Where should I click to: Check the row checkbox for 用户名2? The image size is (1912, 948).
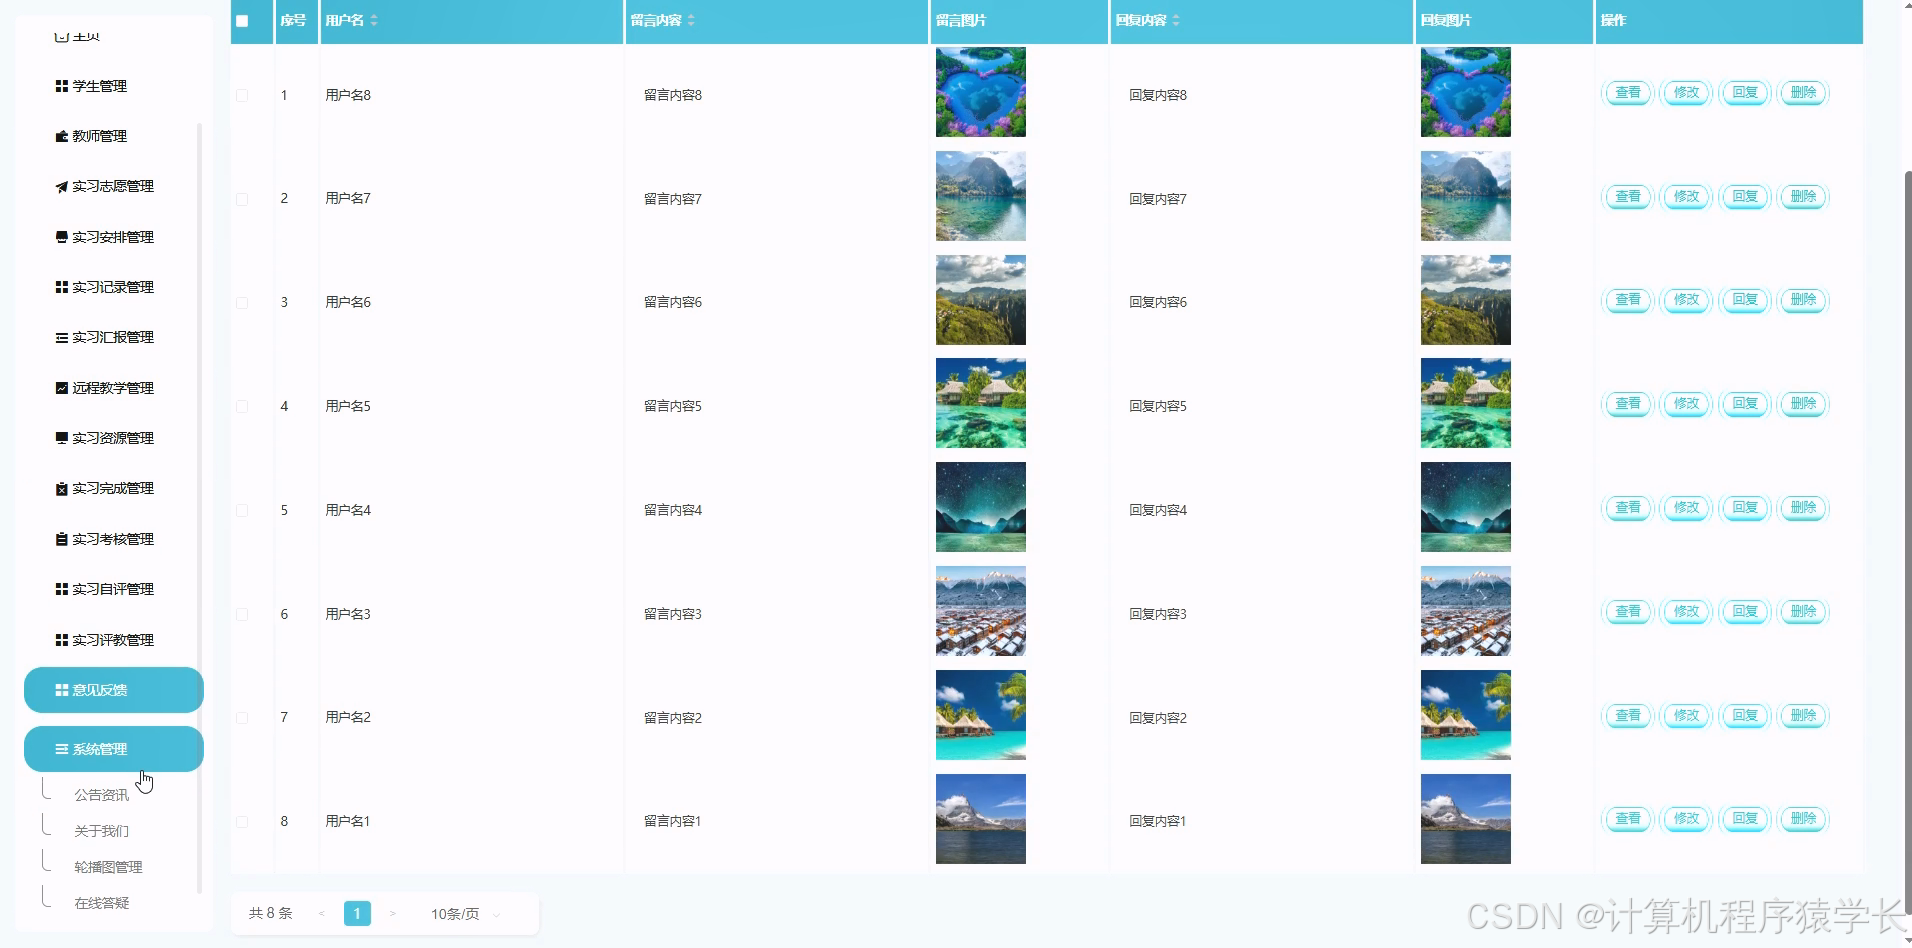click(242, 718)
